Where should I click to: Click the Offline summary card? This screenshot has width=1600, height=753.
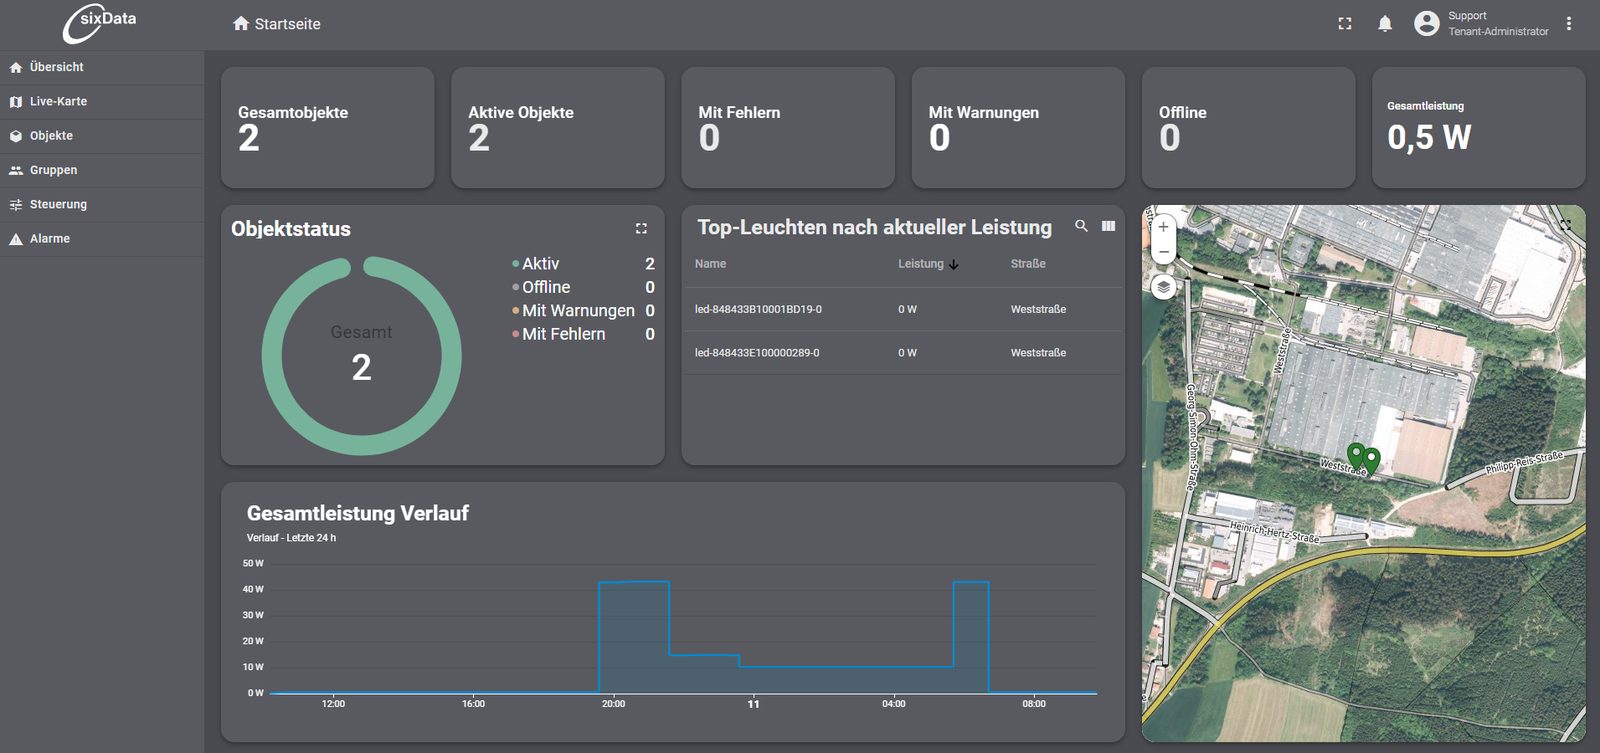pyautogui.click(x=1249, y=128)
